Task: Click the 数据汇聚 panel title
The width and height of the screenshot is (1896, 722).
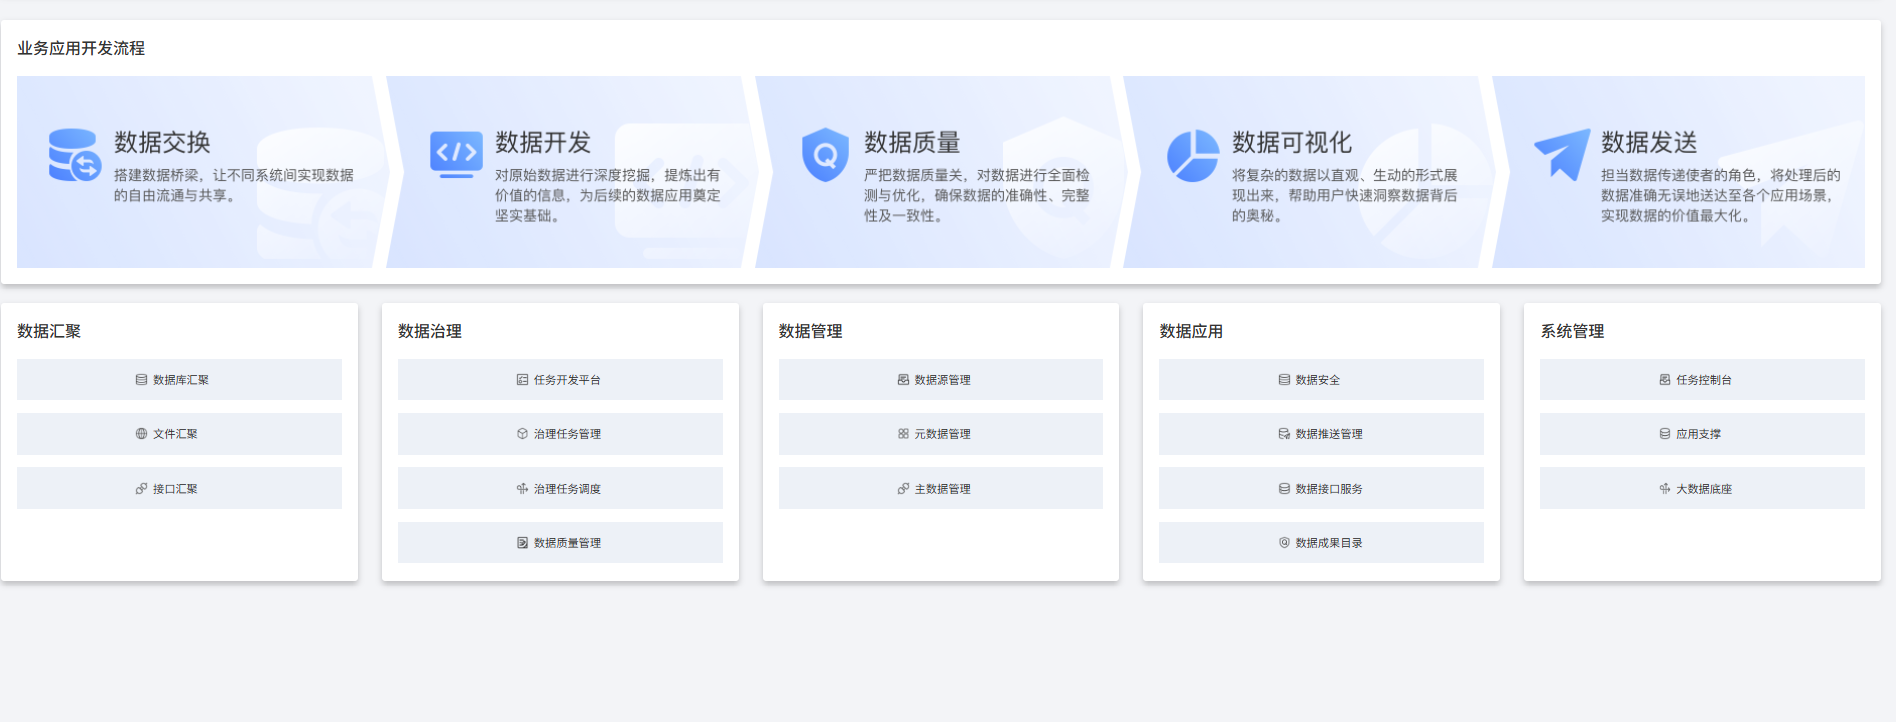Action: coord(49,331)
